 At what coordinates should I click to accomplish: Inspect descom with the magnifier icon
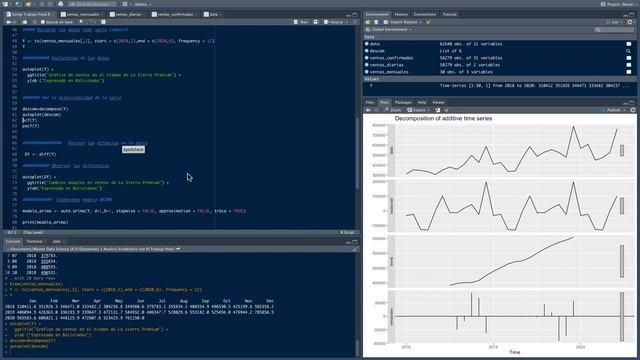click(629, 51)
